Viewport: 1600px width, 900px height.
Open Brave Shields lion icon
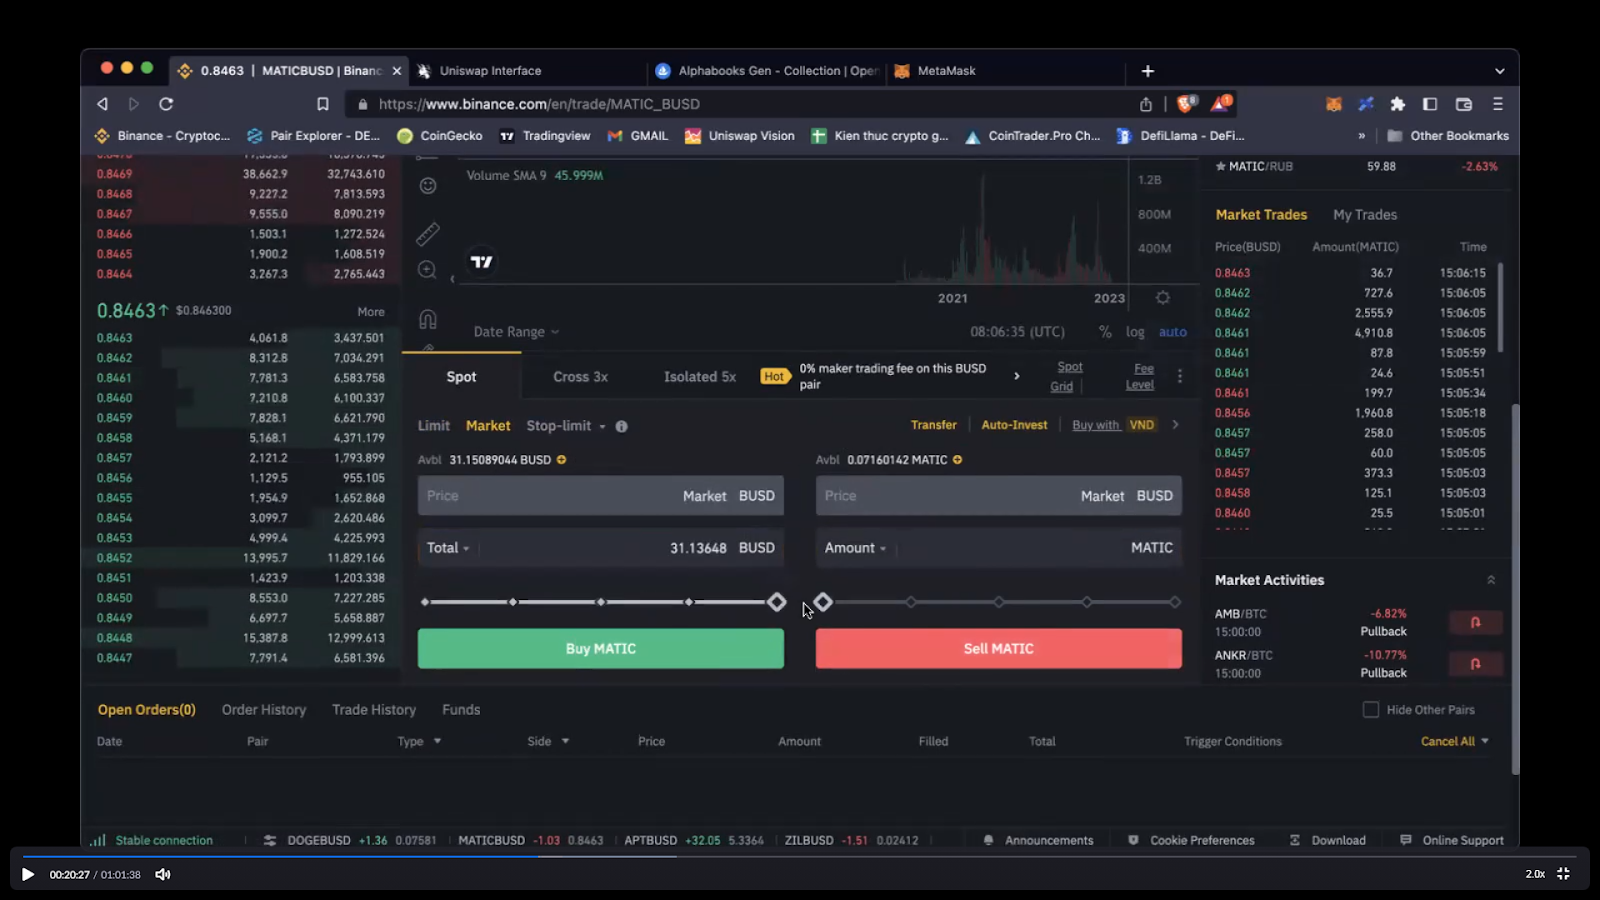(1187, 103)
